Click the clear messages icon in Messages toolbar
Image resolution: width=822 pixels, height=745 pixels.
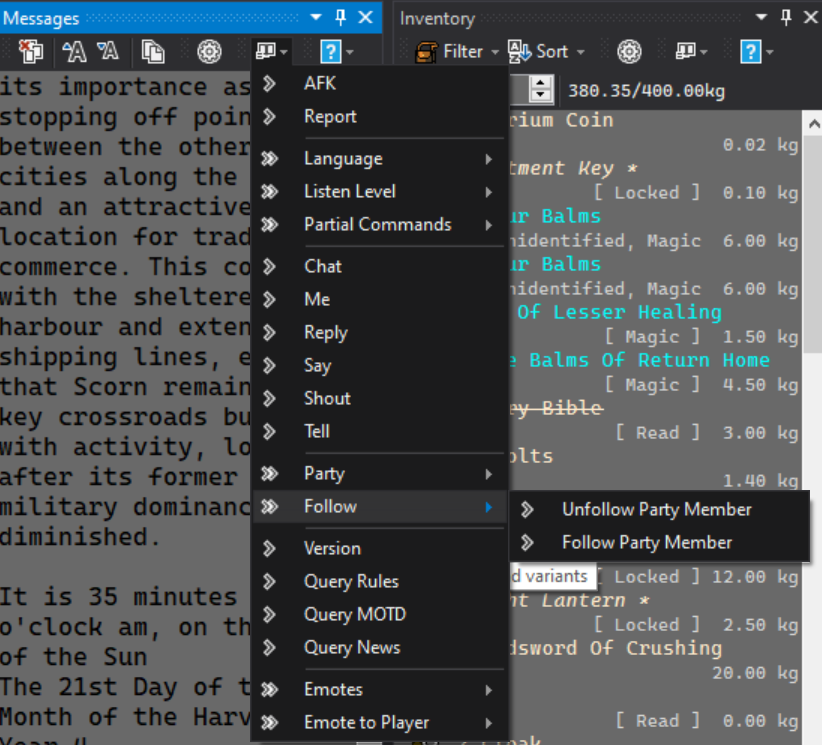point(31,51)
